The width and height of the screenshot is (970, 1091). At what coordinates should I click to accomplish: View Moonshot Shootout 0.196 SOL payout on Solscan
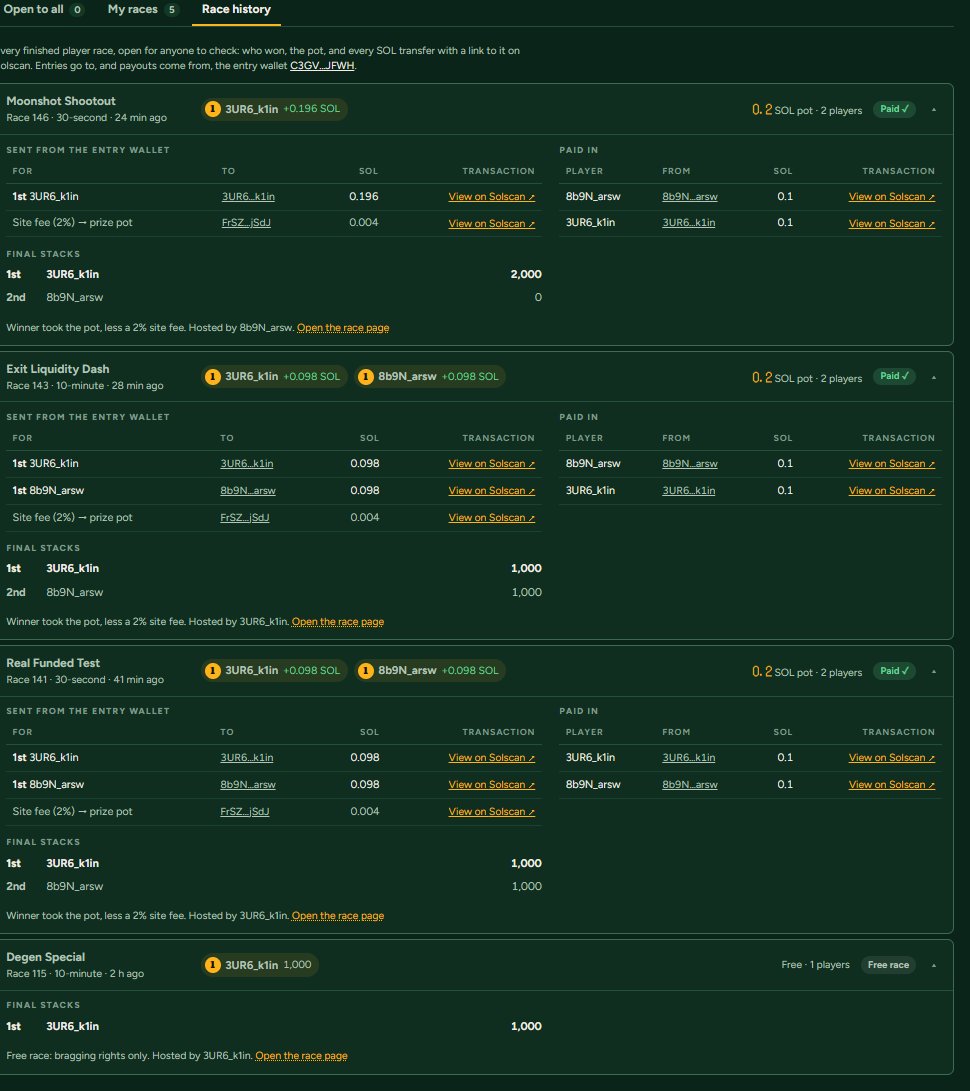pyautogui.click(x=492, y=197)
